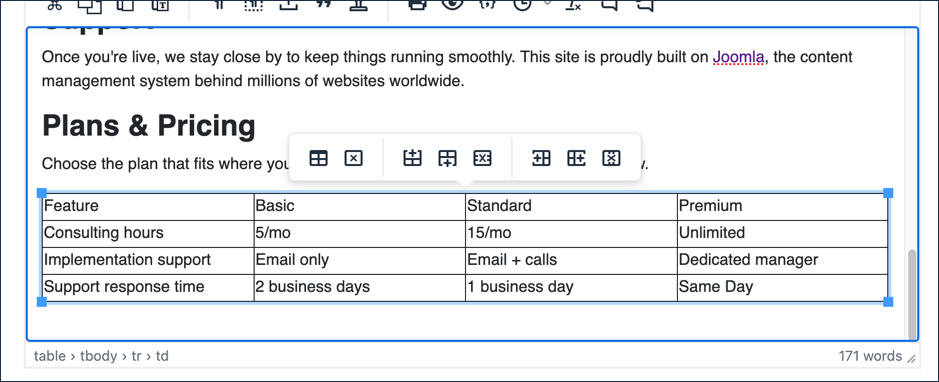Click the Clear formatting toolbar icon
Viewport: 939px width, 382px height.
tap(573, 5)
